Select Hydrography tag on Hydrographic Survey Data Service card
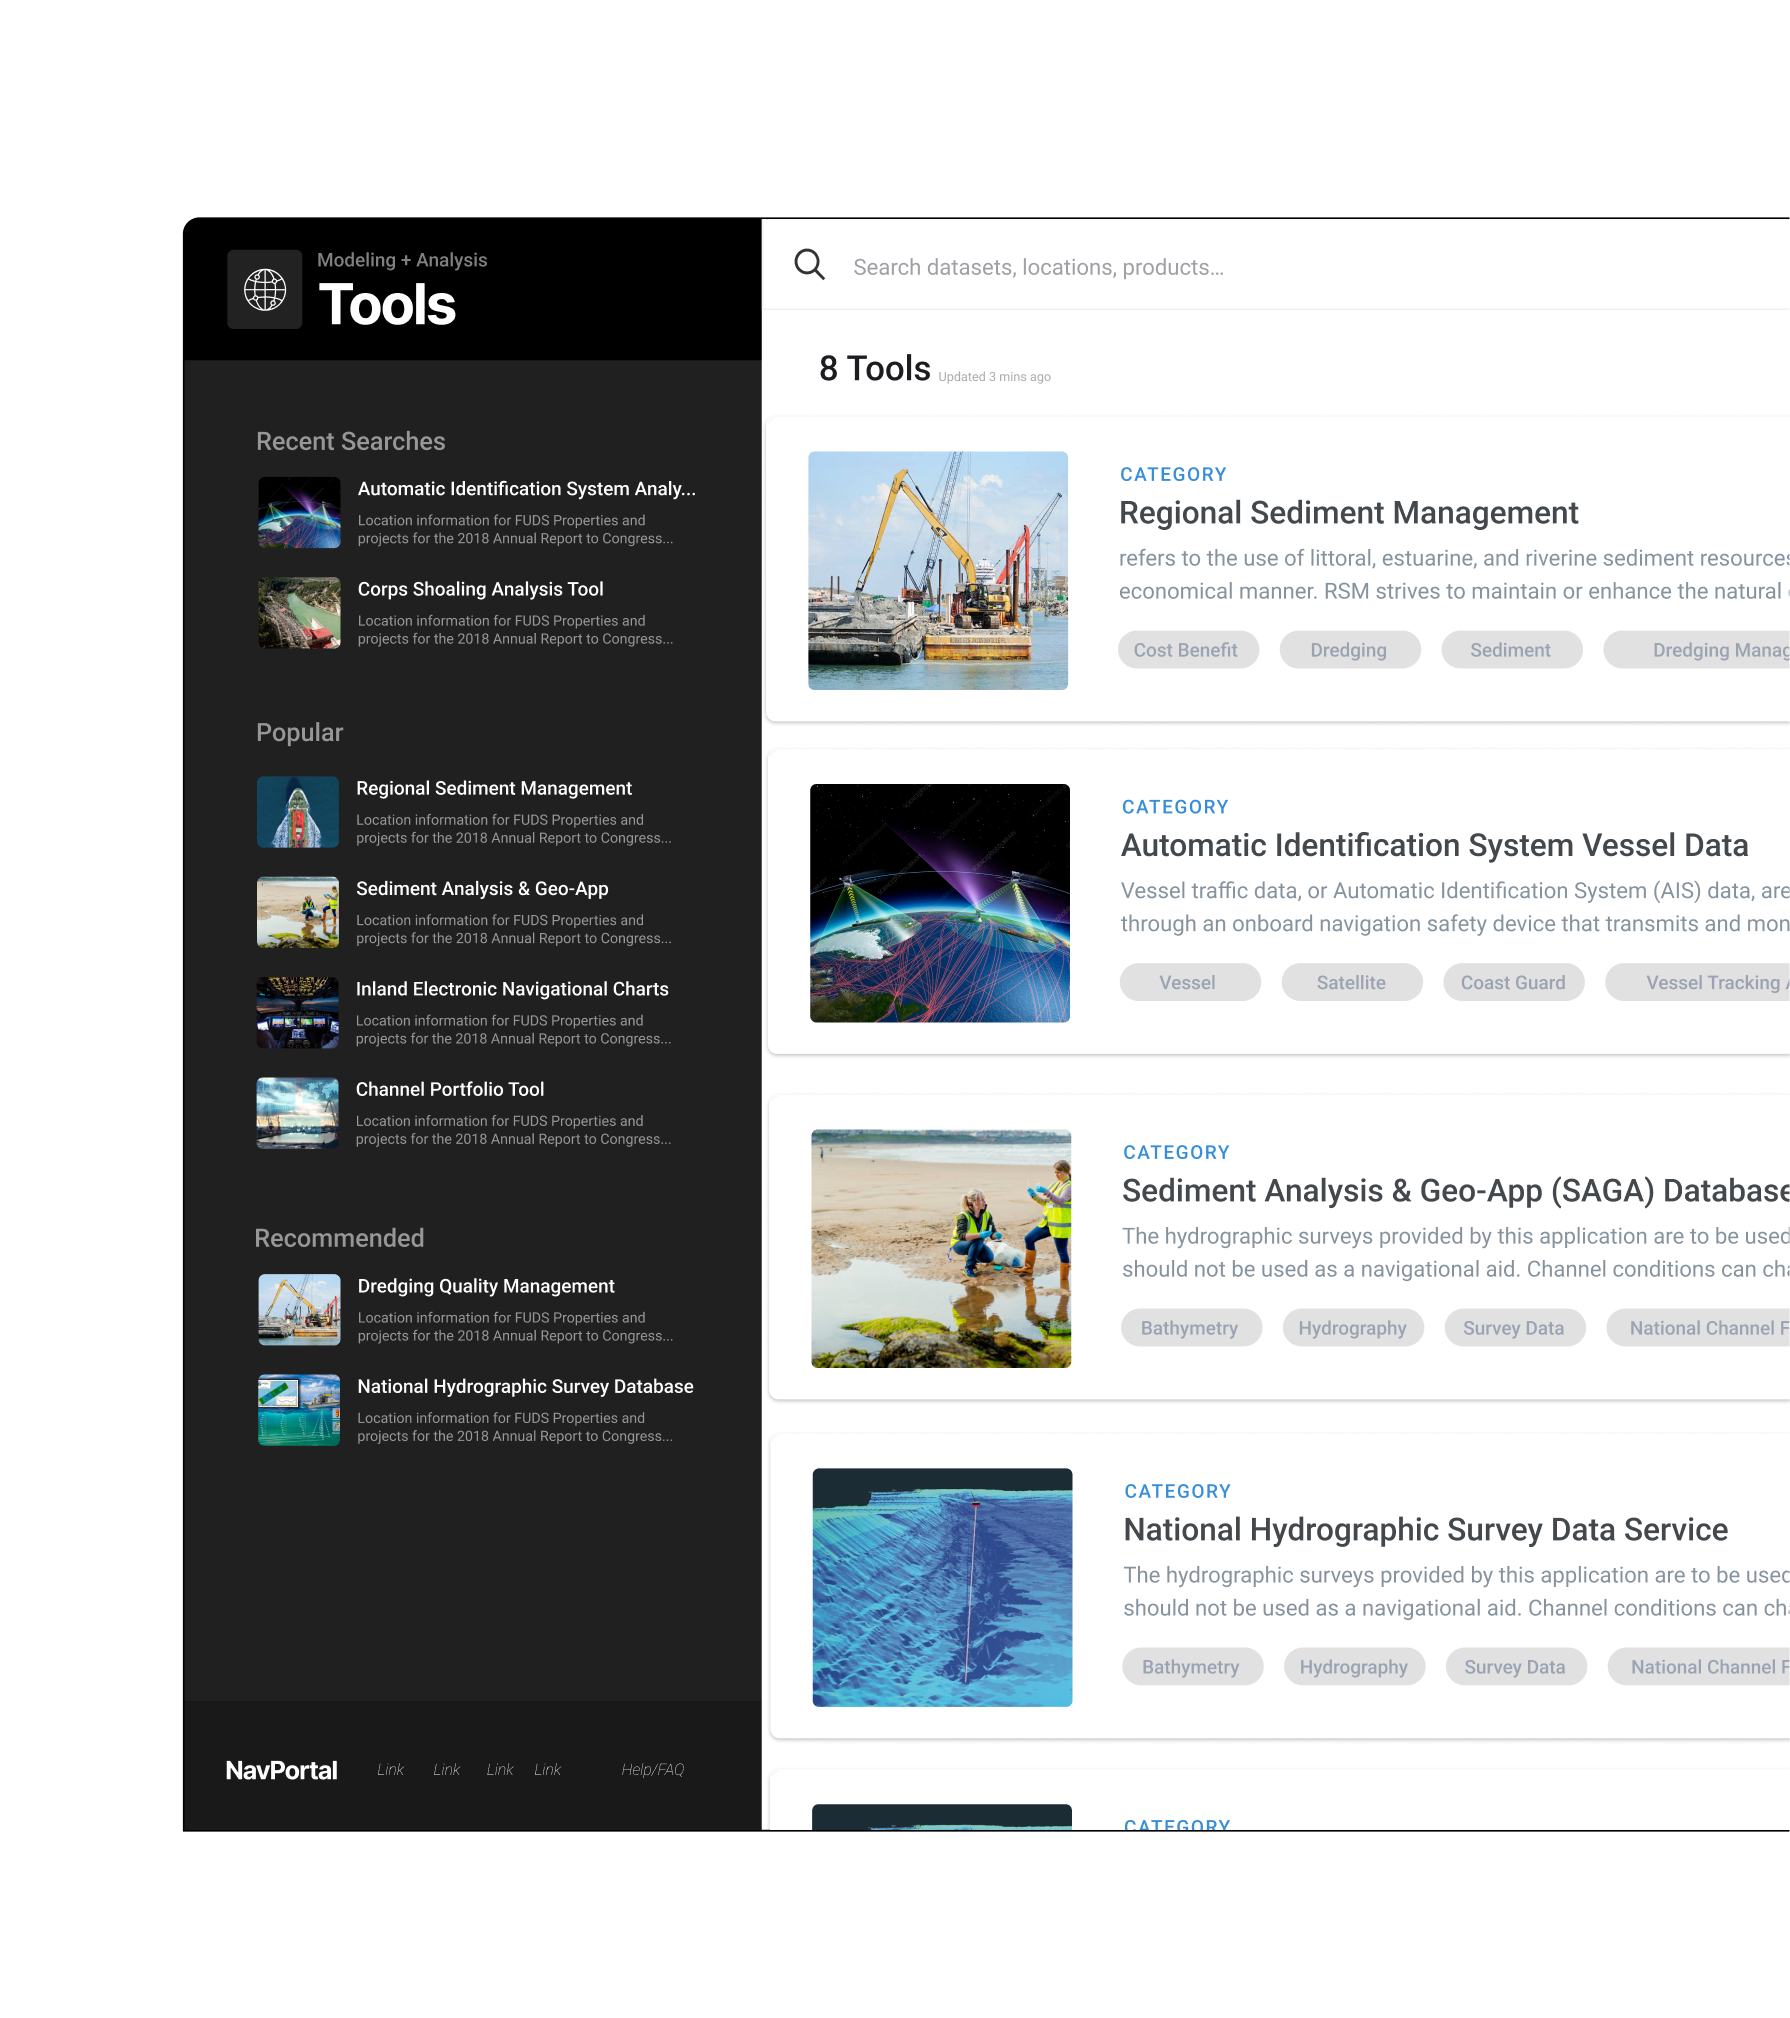The height and width of the screenshot is (2018, 1790). coord(1354,1667)
